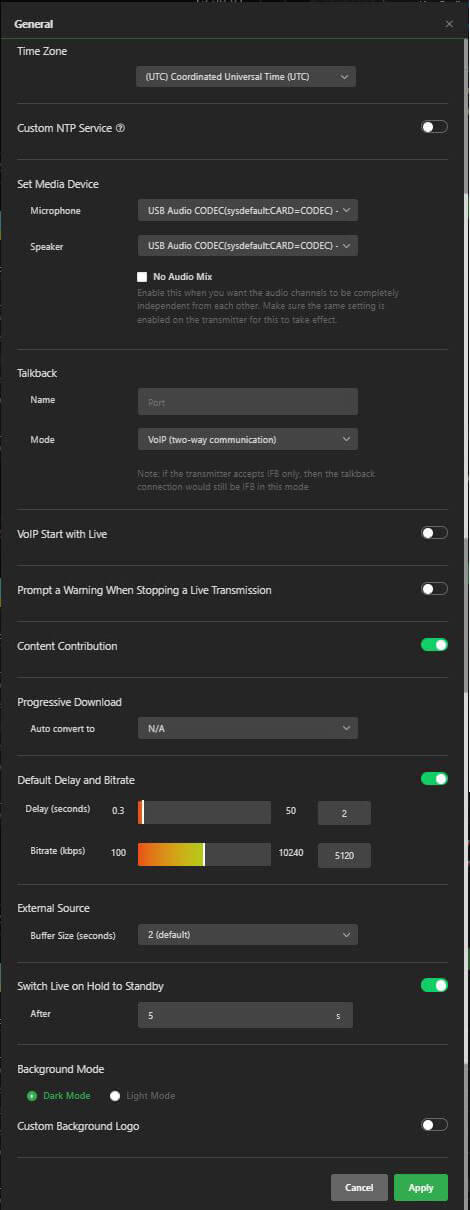Click the Delay seconds slider

pos(204,812)
